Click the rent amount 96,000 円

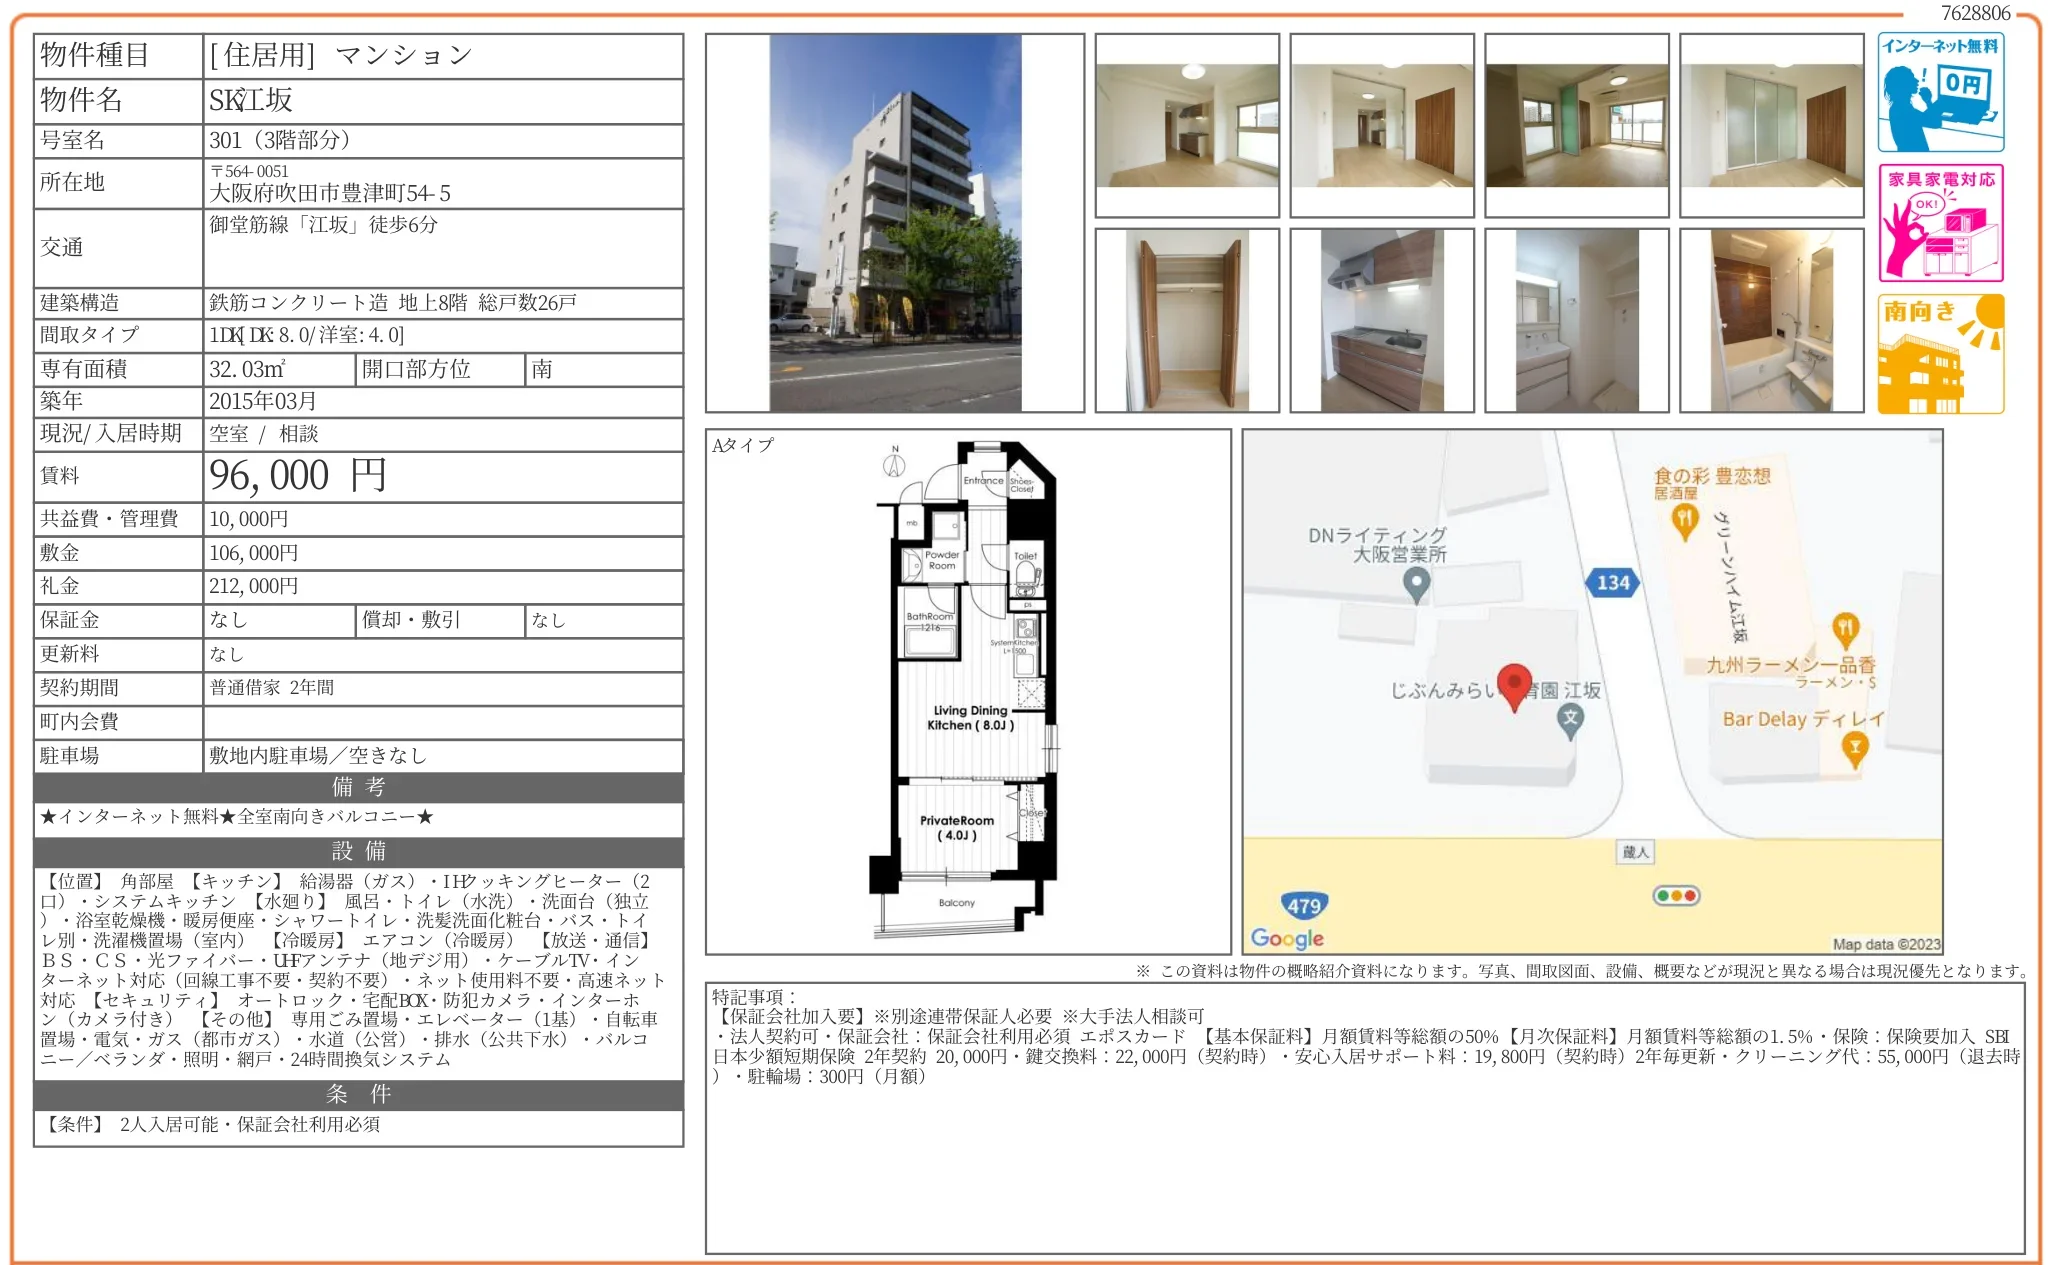coord(297,476)
